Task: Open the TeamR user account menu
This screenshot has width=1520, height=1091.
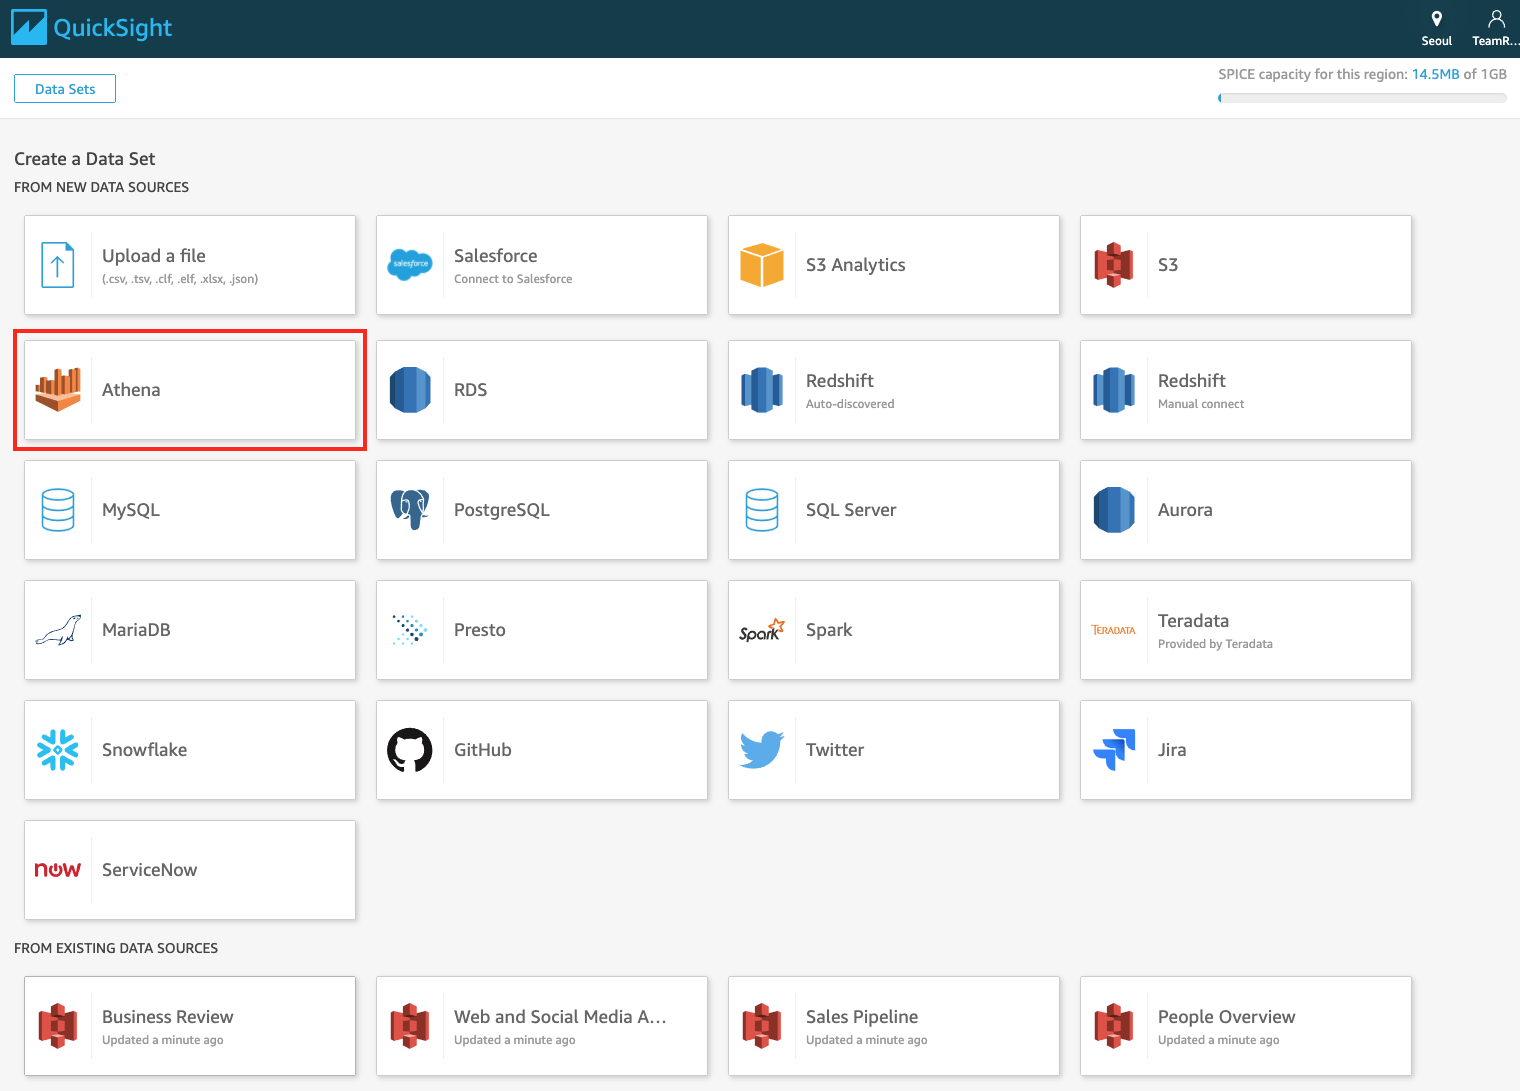Action: click(x=1495, y=28)
